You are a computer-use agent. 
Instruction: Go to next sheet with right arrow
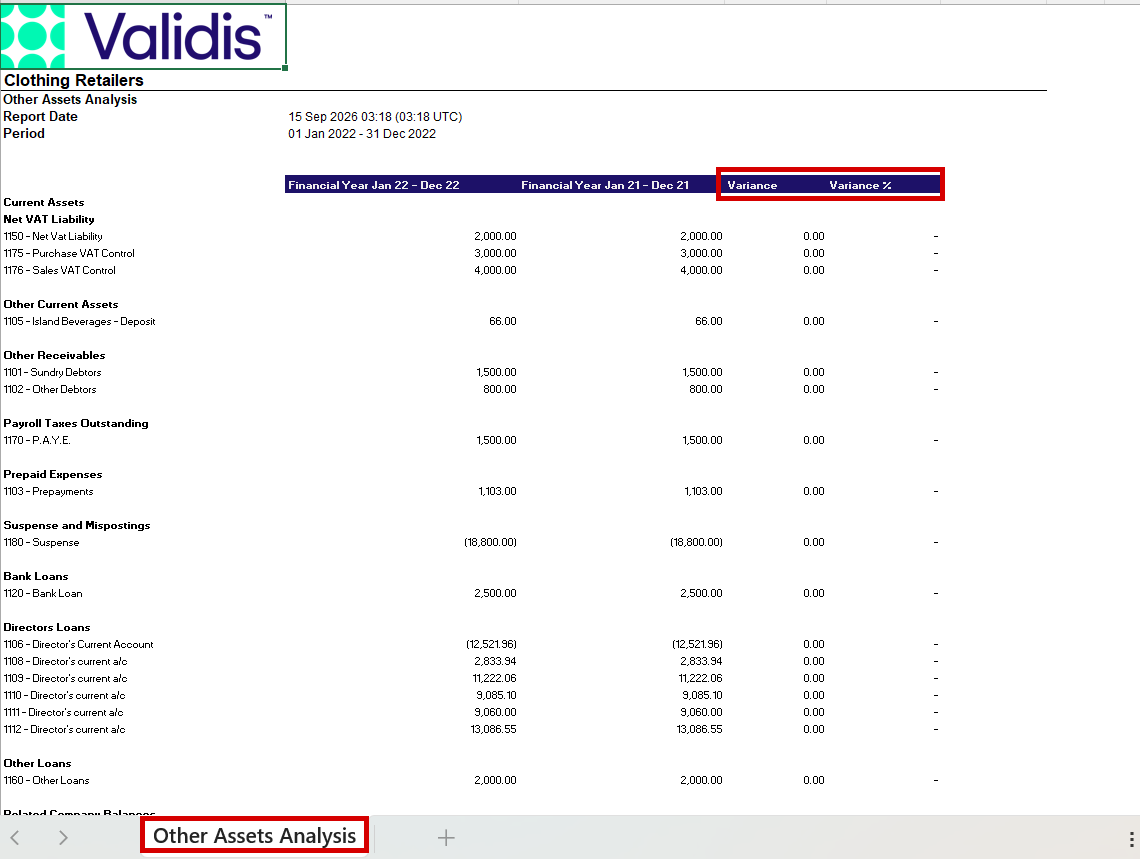pyautogui.click(x=63, y=838)
